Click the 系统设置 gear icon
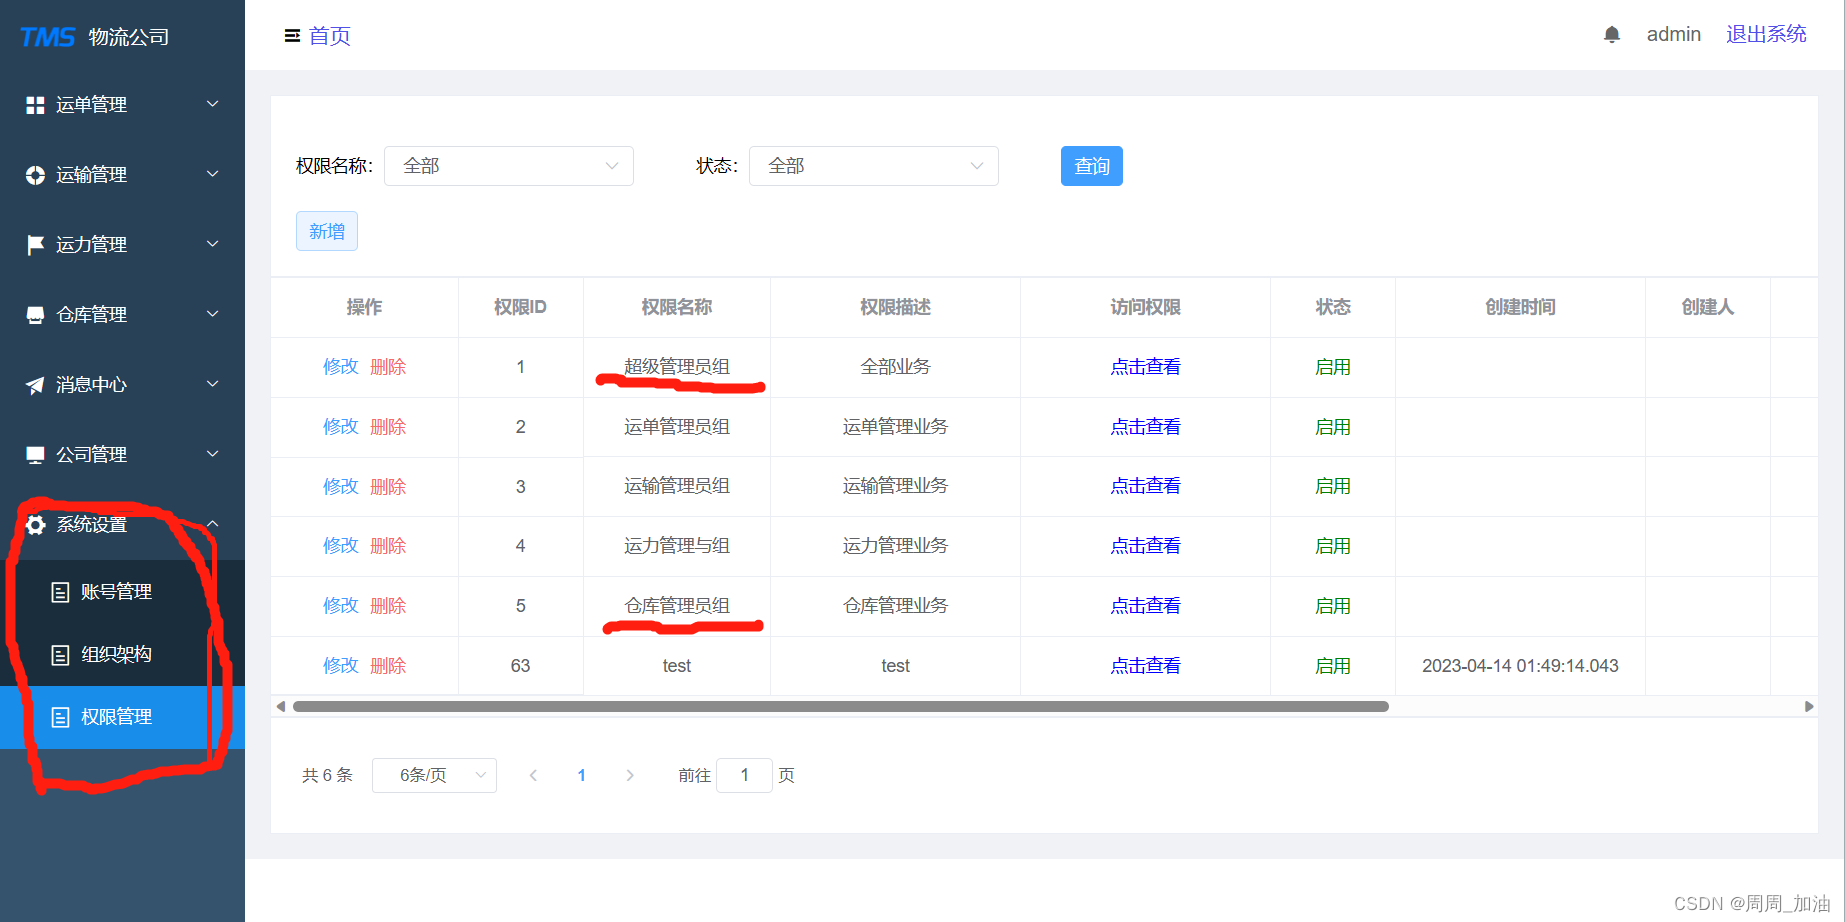The height and width of the screenshot is (922, 1845). point(35,525)
